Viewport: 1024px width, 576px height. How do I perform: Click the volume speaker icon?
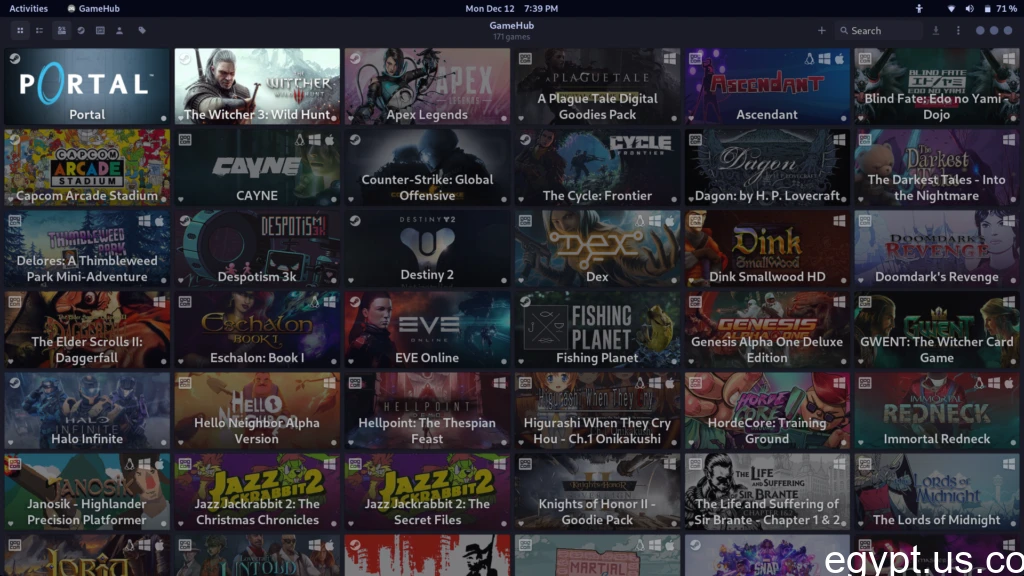pyautogui.click(x=969, y=8)
